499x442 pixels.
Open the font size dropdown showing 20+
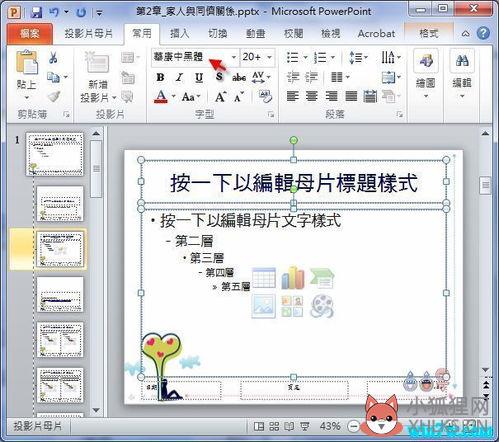point(258,57)
